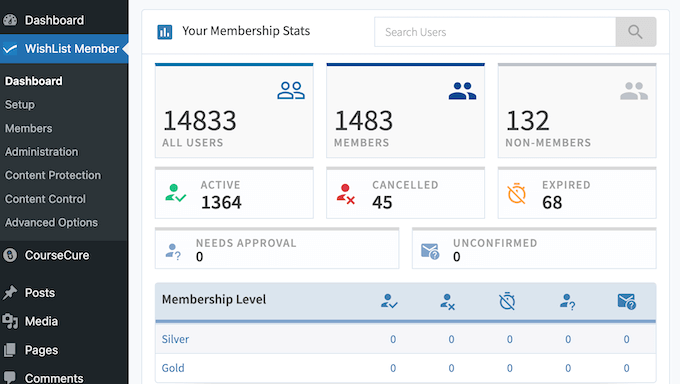Click the Posts pushpin icon
This screenshot has width=680, height=384.
[10, 293]
